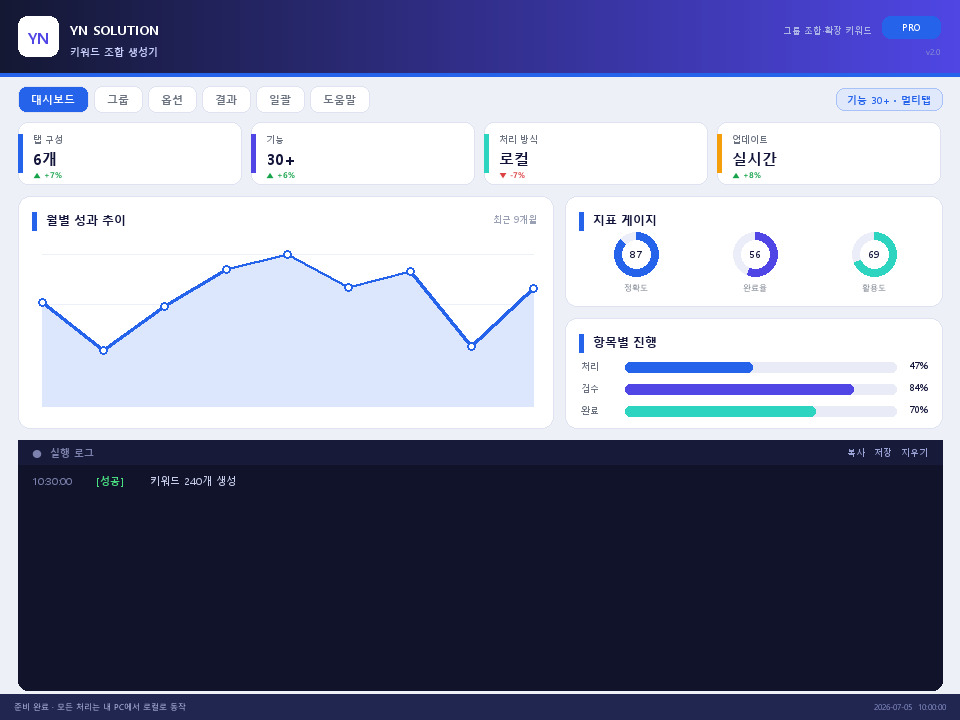
Task: Click the last data point on the chart
Action: [x=533, y=288]
